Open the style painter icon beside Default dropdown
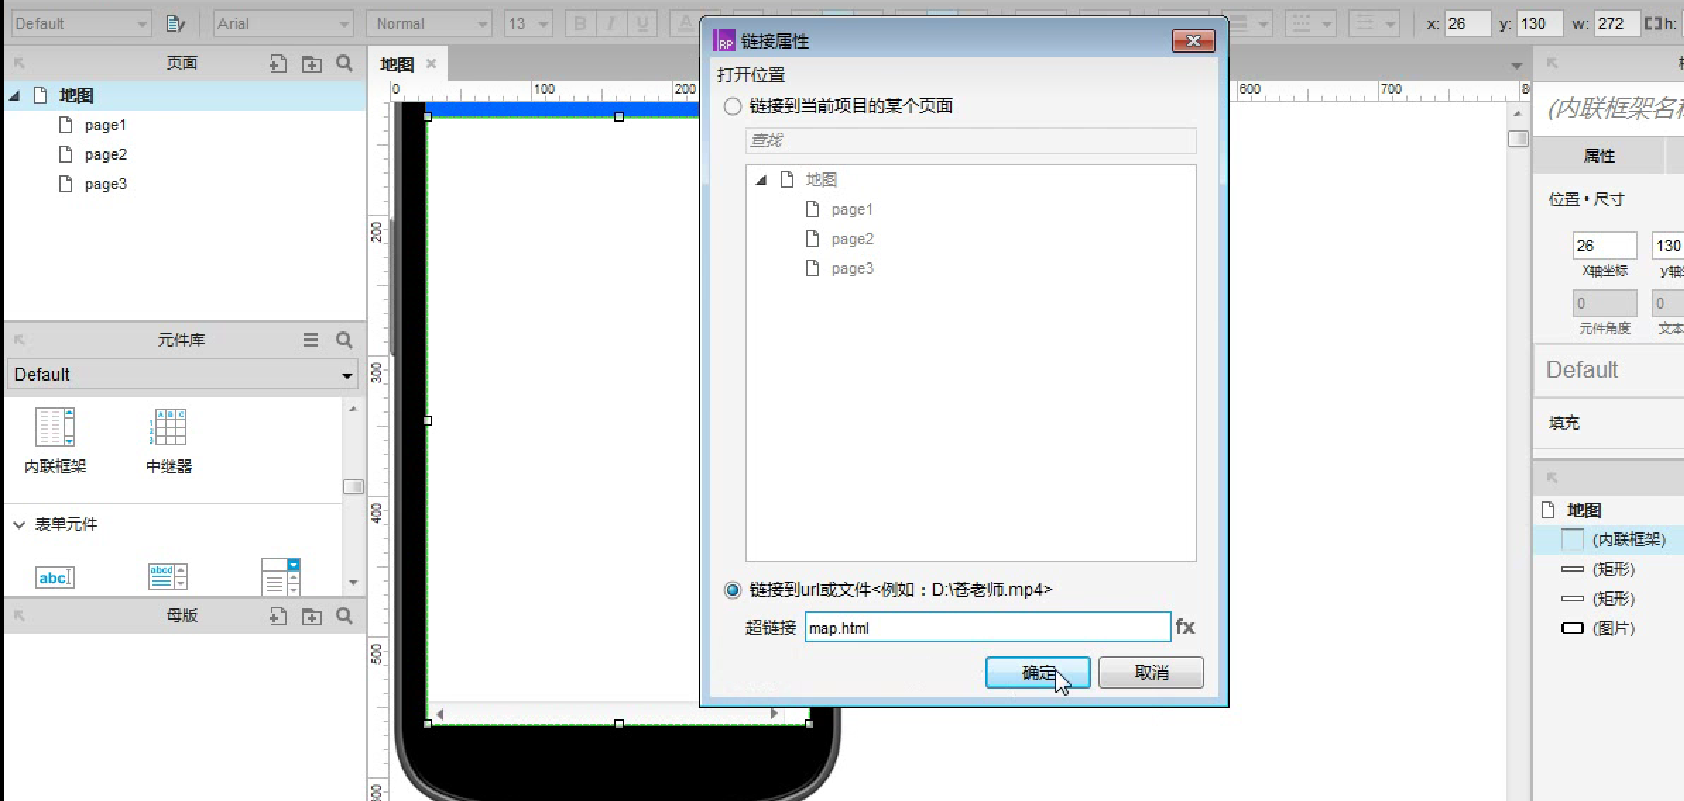1684x801 pixels. 176,23
